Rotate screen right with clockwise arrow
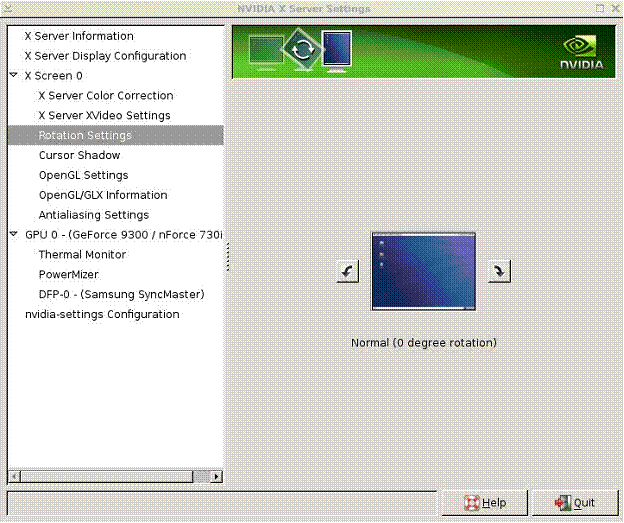Image resolution: width=624 pixels, height=523 pixels. click(499, 271)
